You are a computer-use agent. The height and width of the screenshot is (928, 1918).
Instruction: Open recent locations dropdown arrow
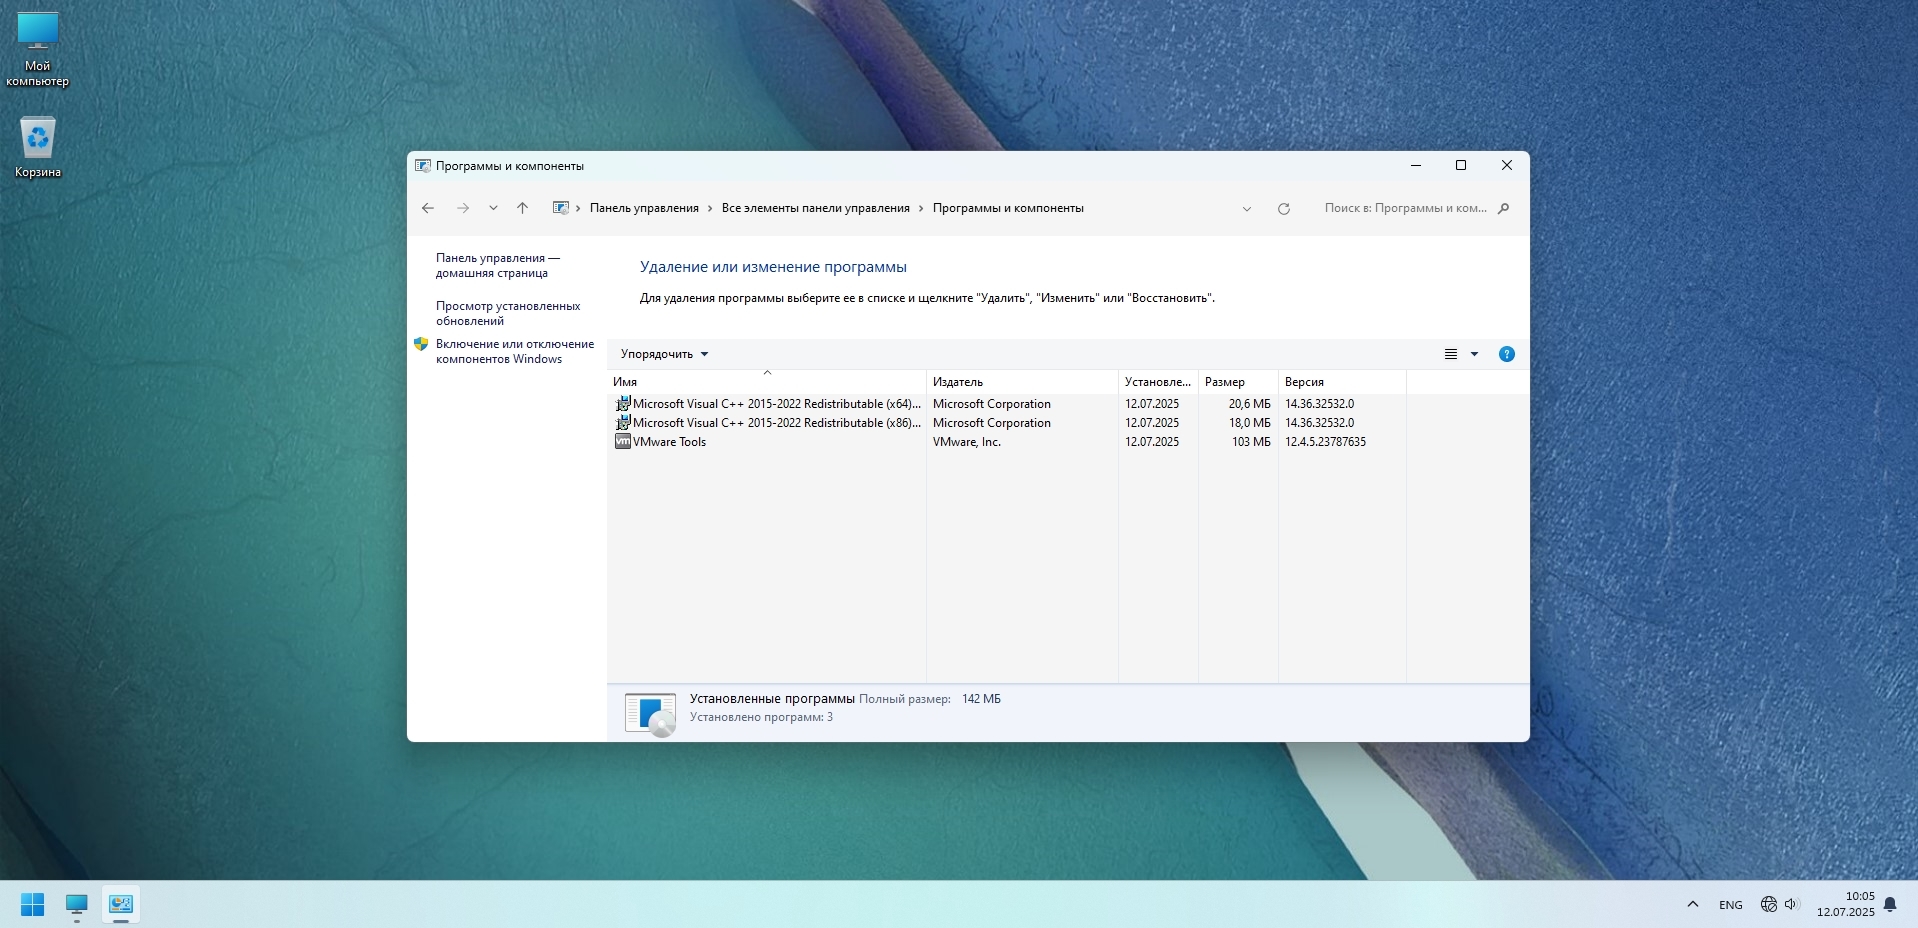(493, 208)
